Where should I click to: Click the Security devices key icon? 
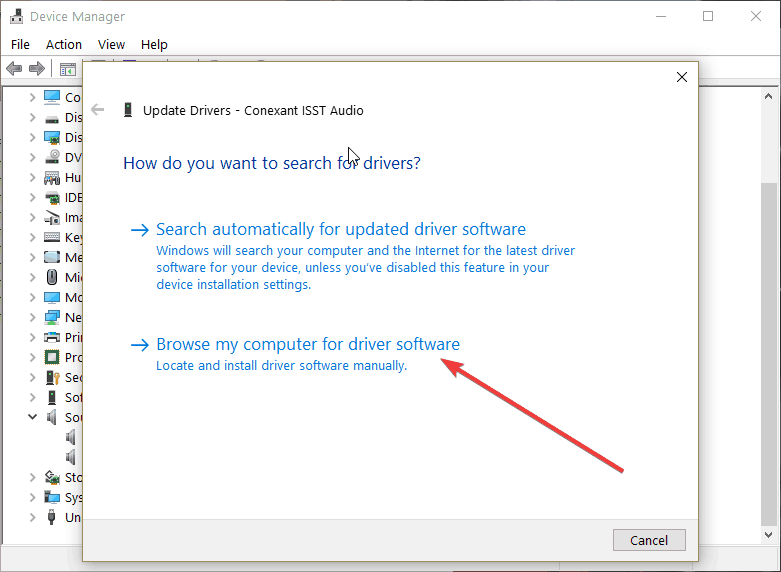click(52, 377)
